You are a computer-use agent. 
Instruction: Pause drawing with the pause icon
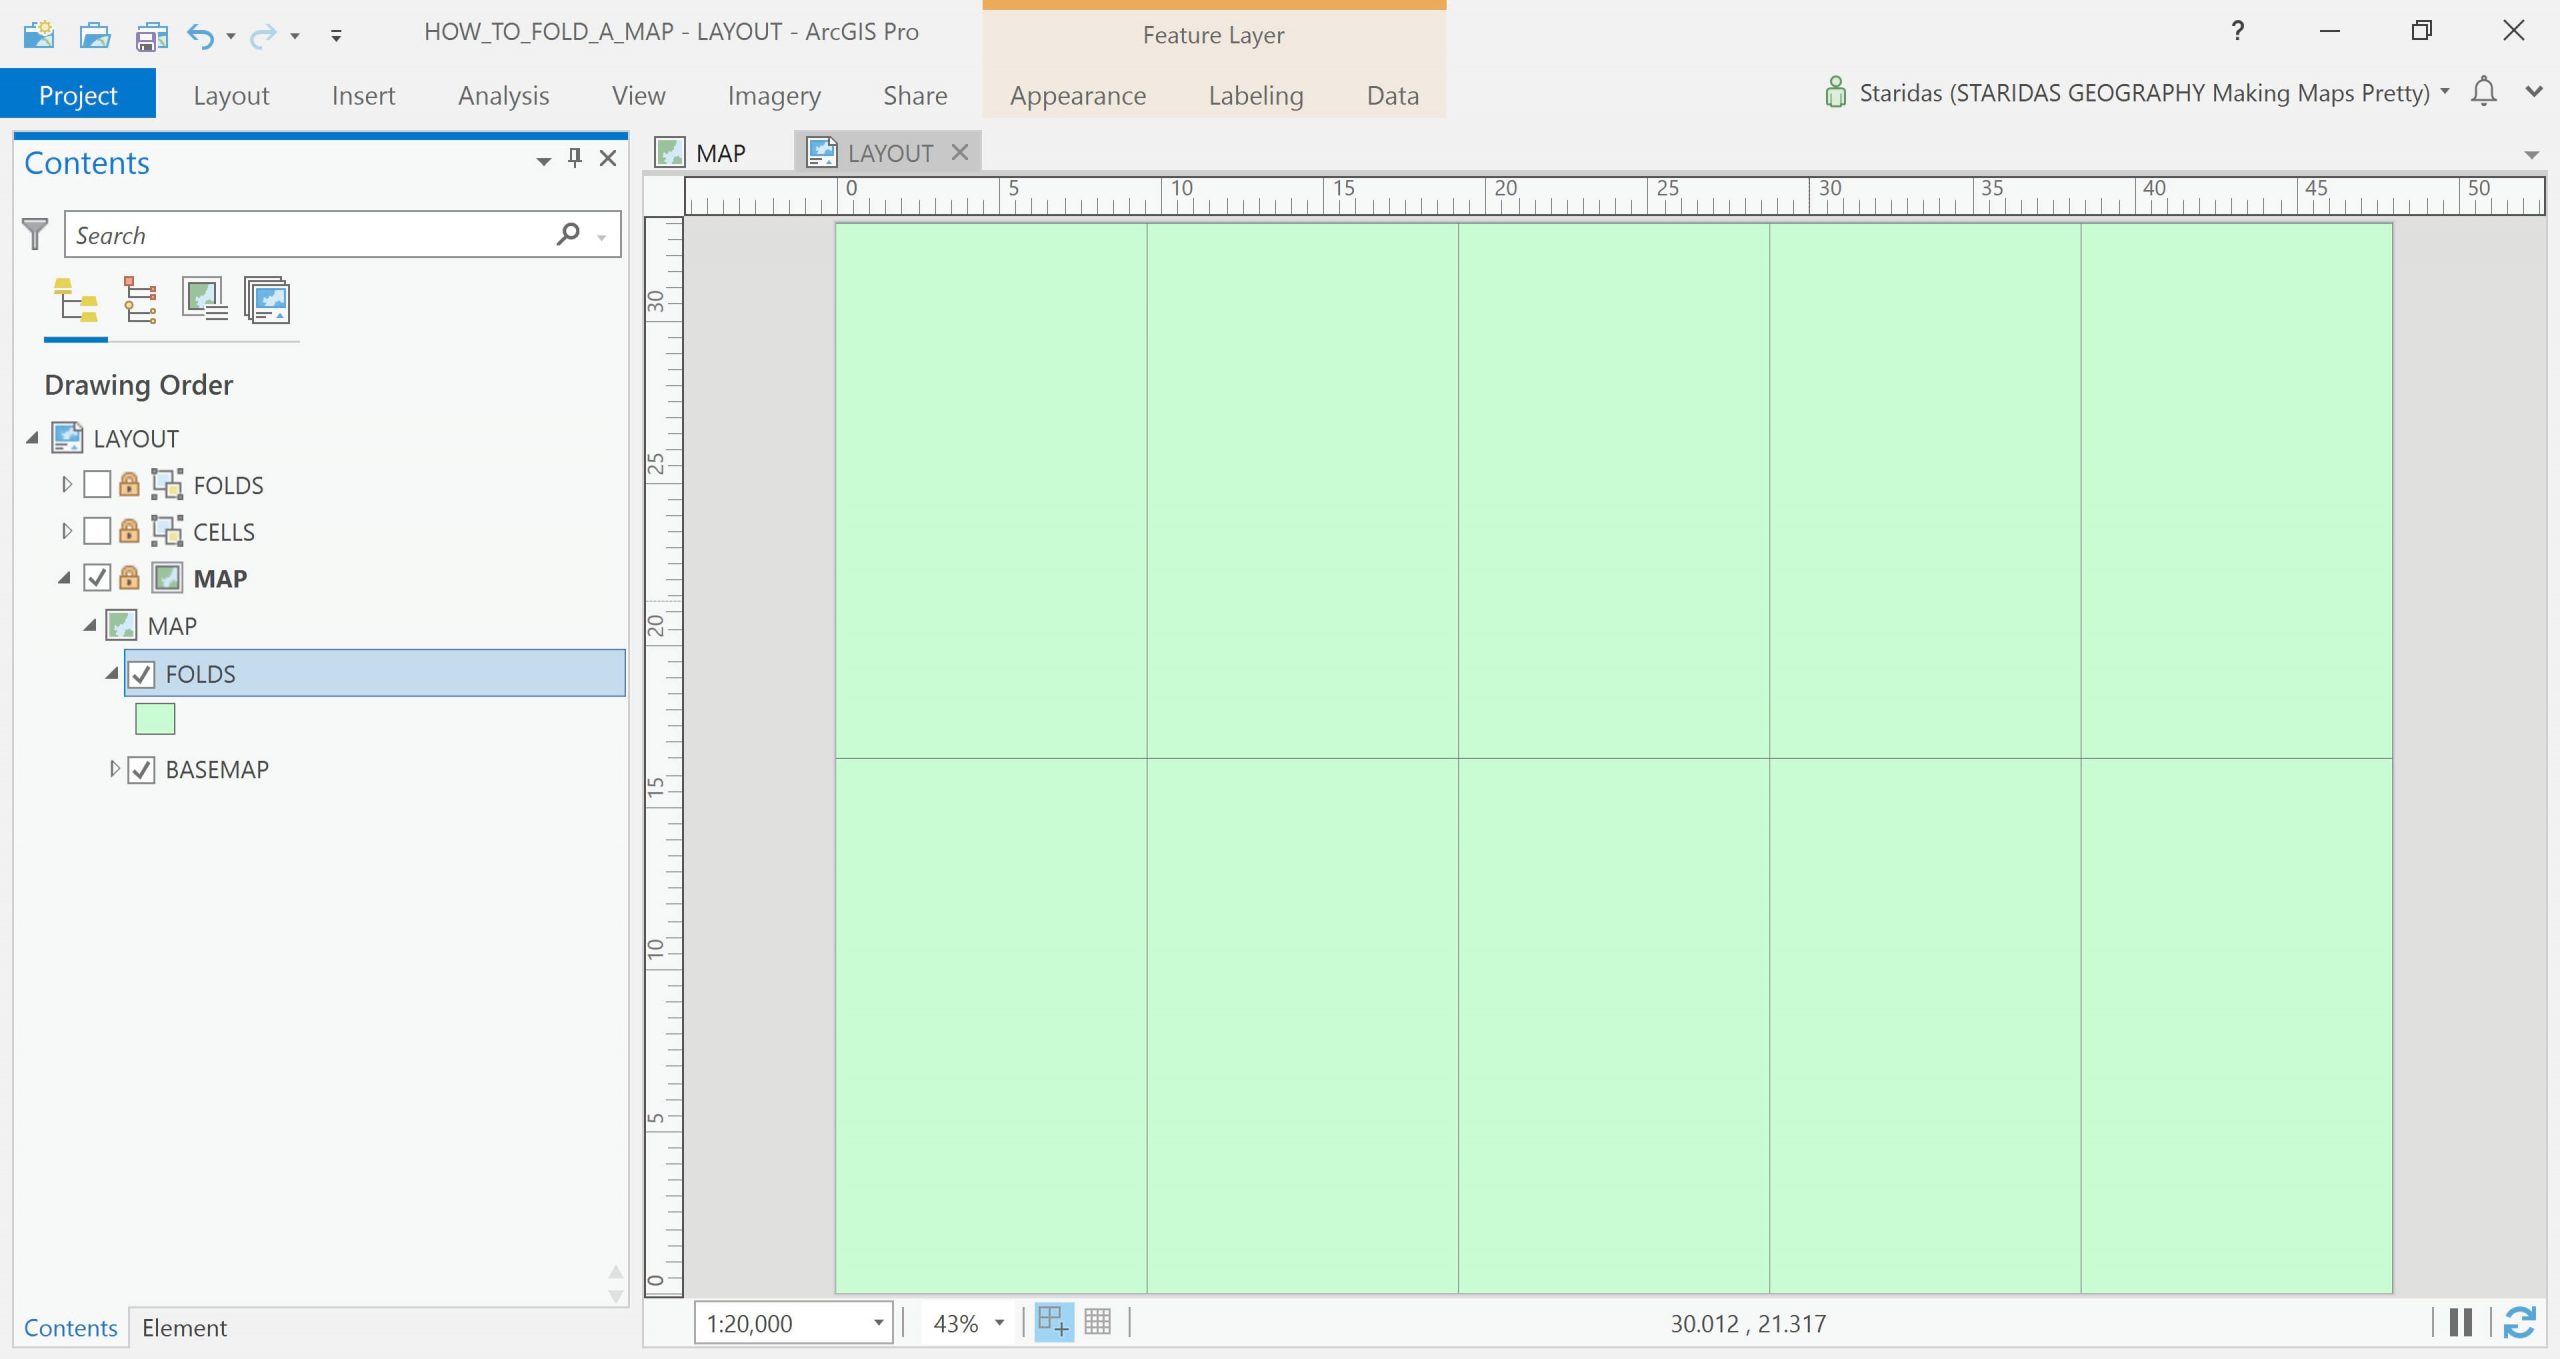coord(2461,1322)
